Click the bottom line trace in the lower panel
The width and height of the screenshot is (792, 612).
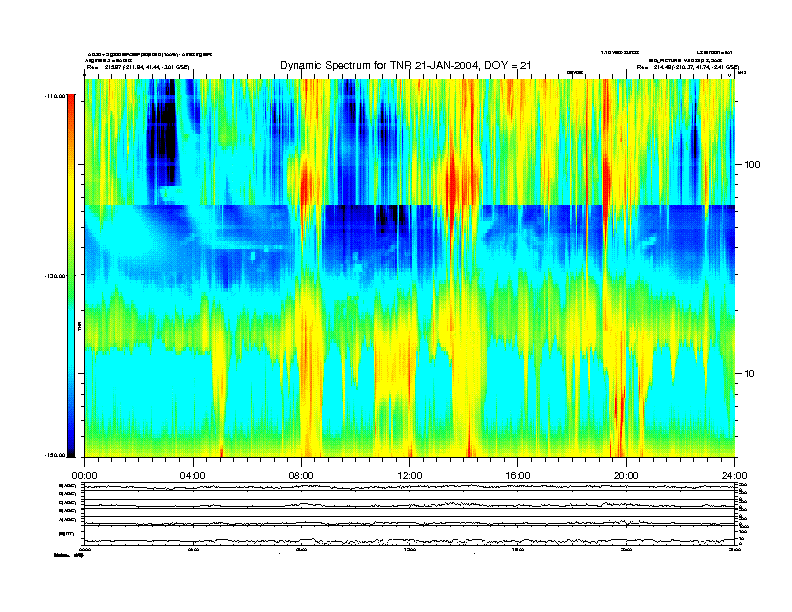click(x=409, y=541)
